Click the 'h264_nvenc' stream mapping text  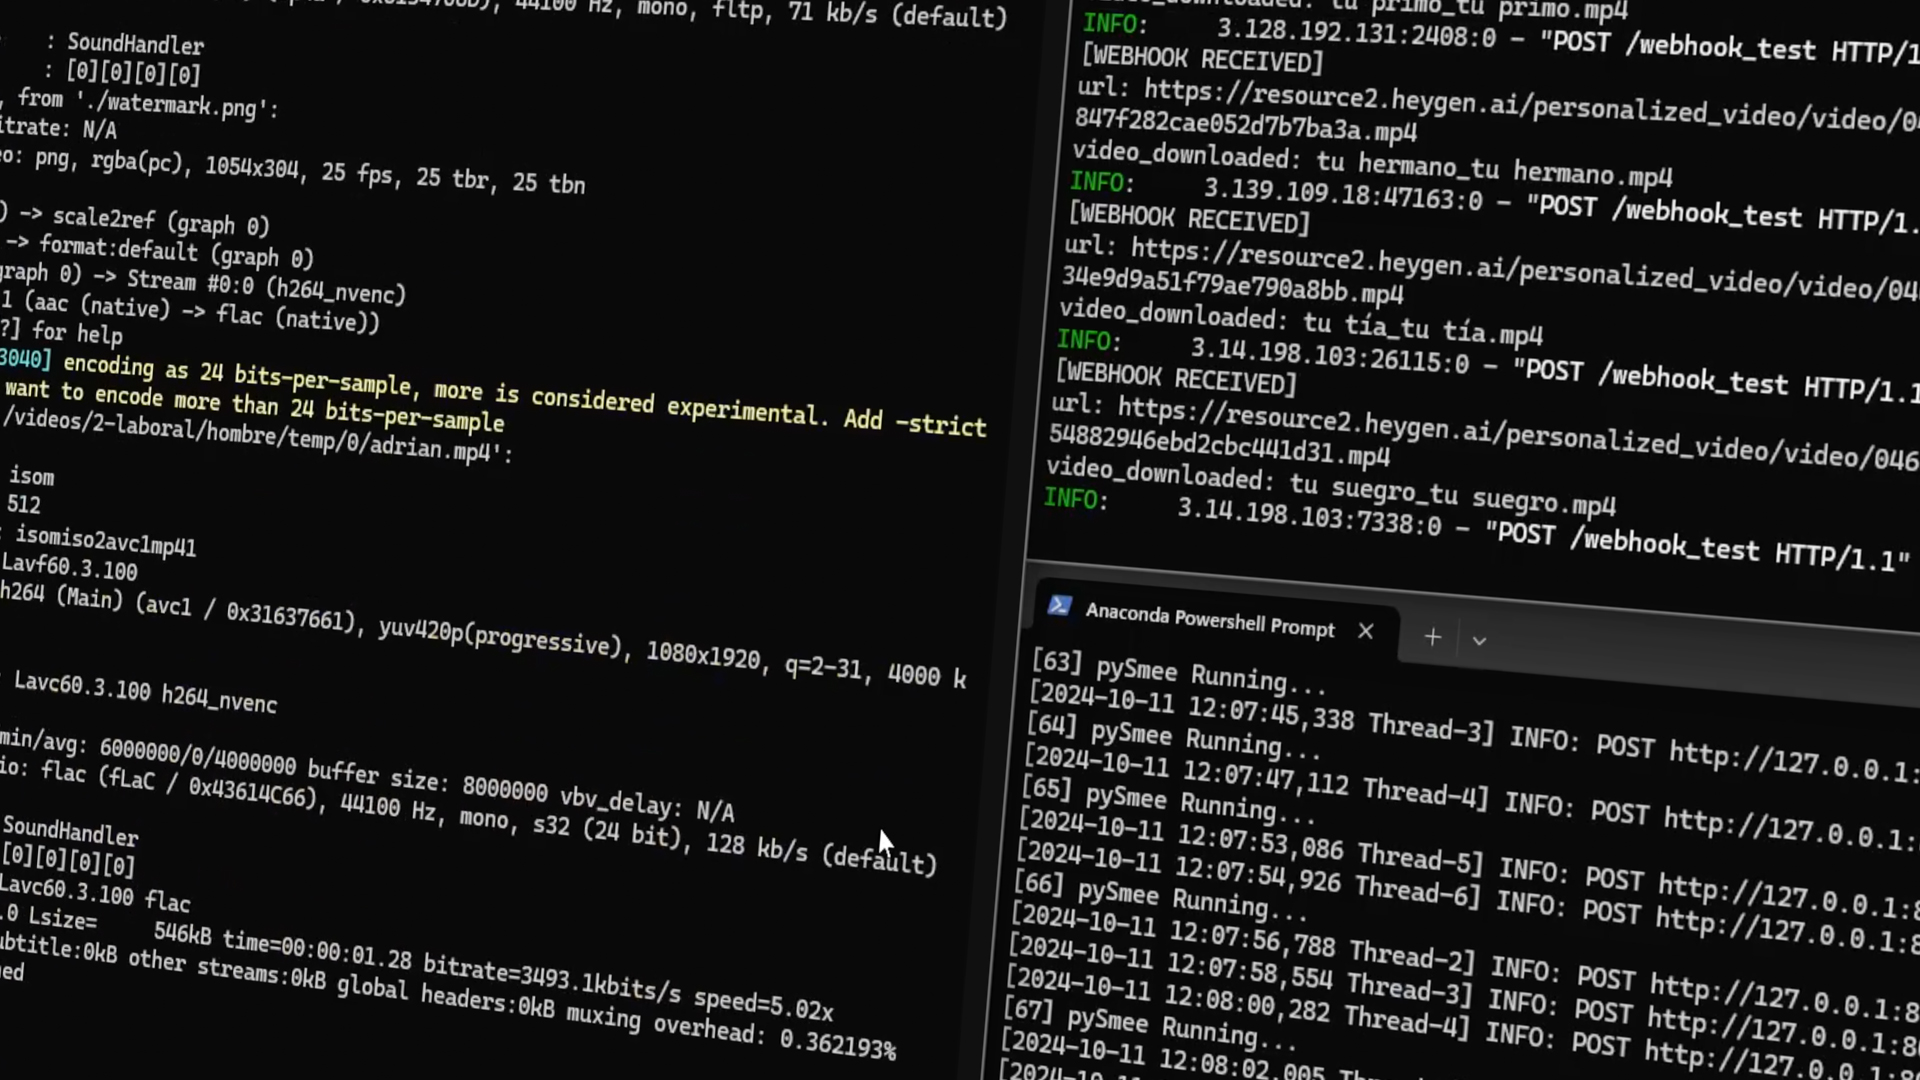[337, 290]
